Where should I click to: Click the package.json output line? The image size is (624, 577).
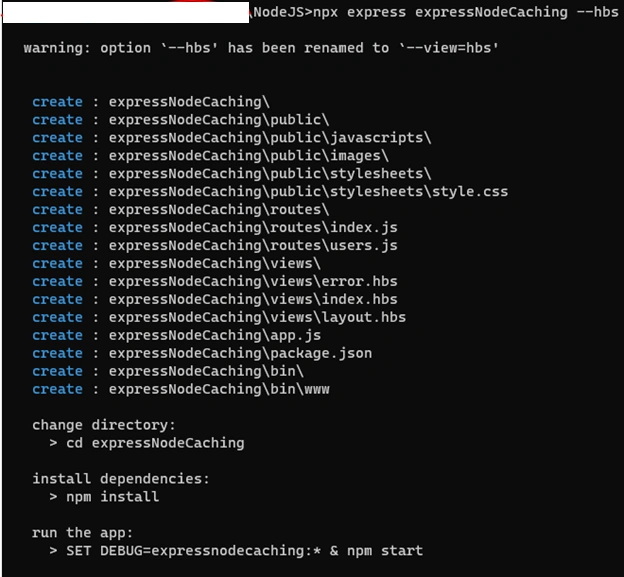(x=202, y=353)
